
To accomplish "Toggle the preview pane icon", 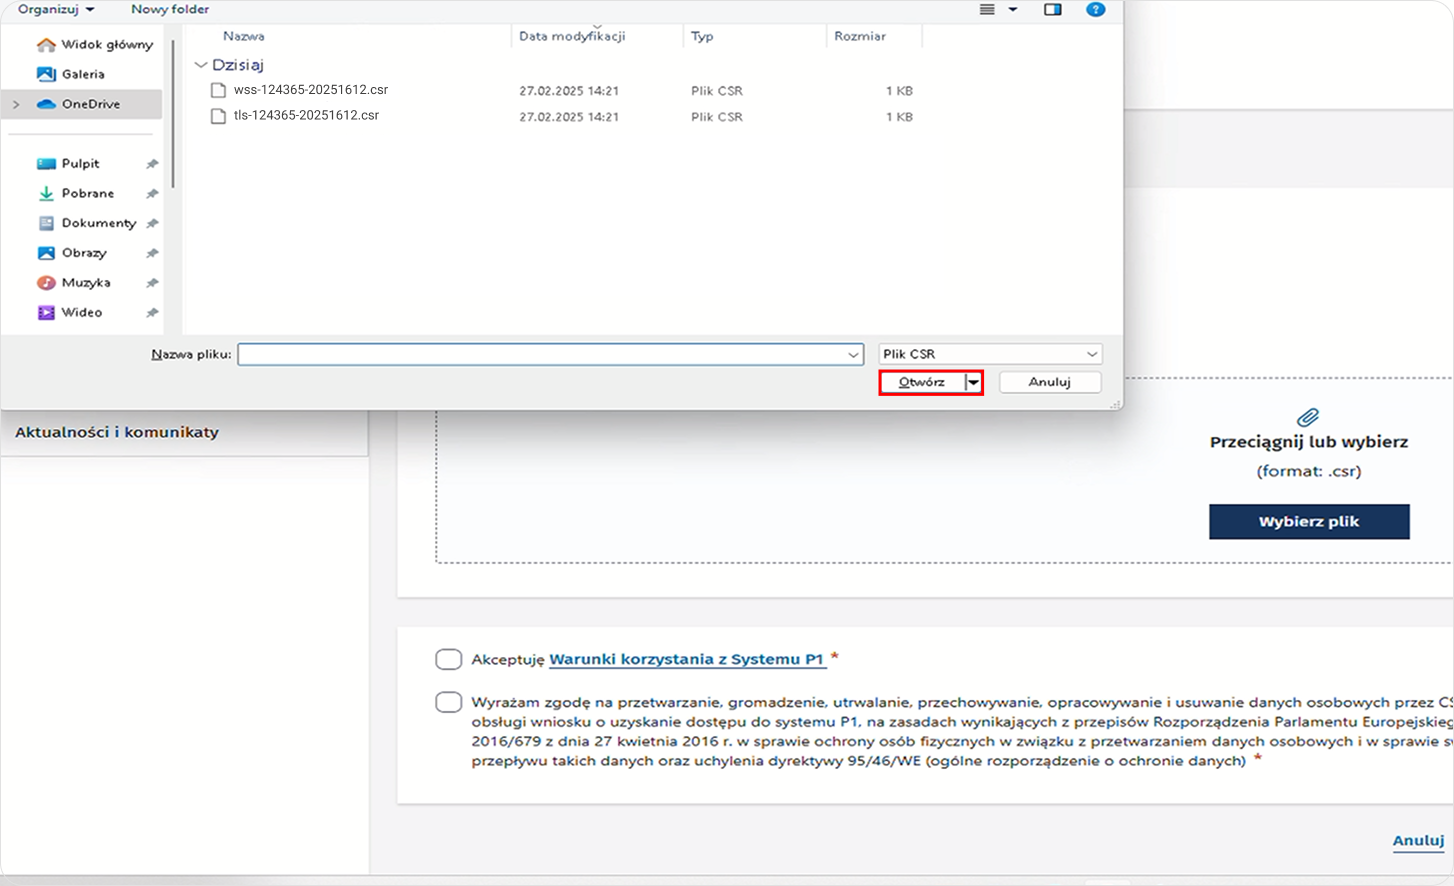I will coord(1052,10).
